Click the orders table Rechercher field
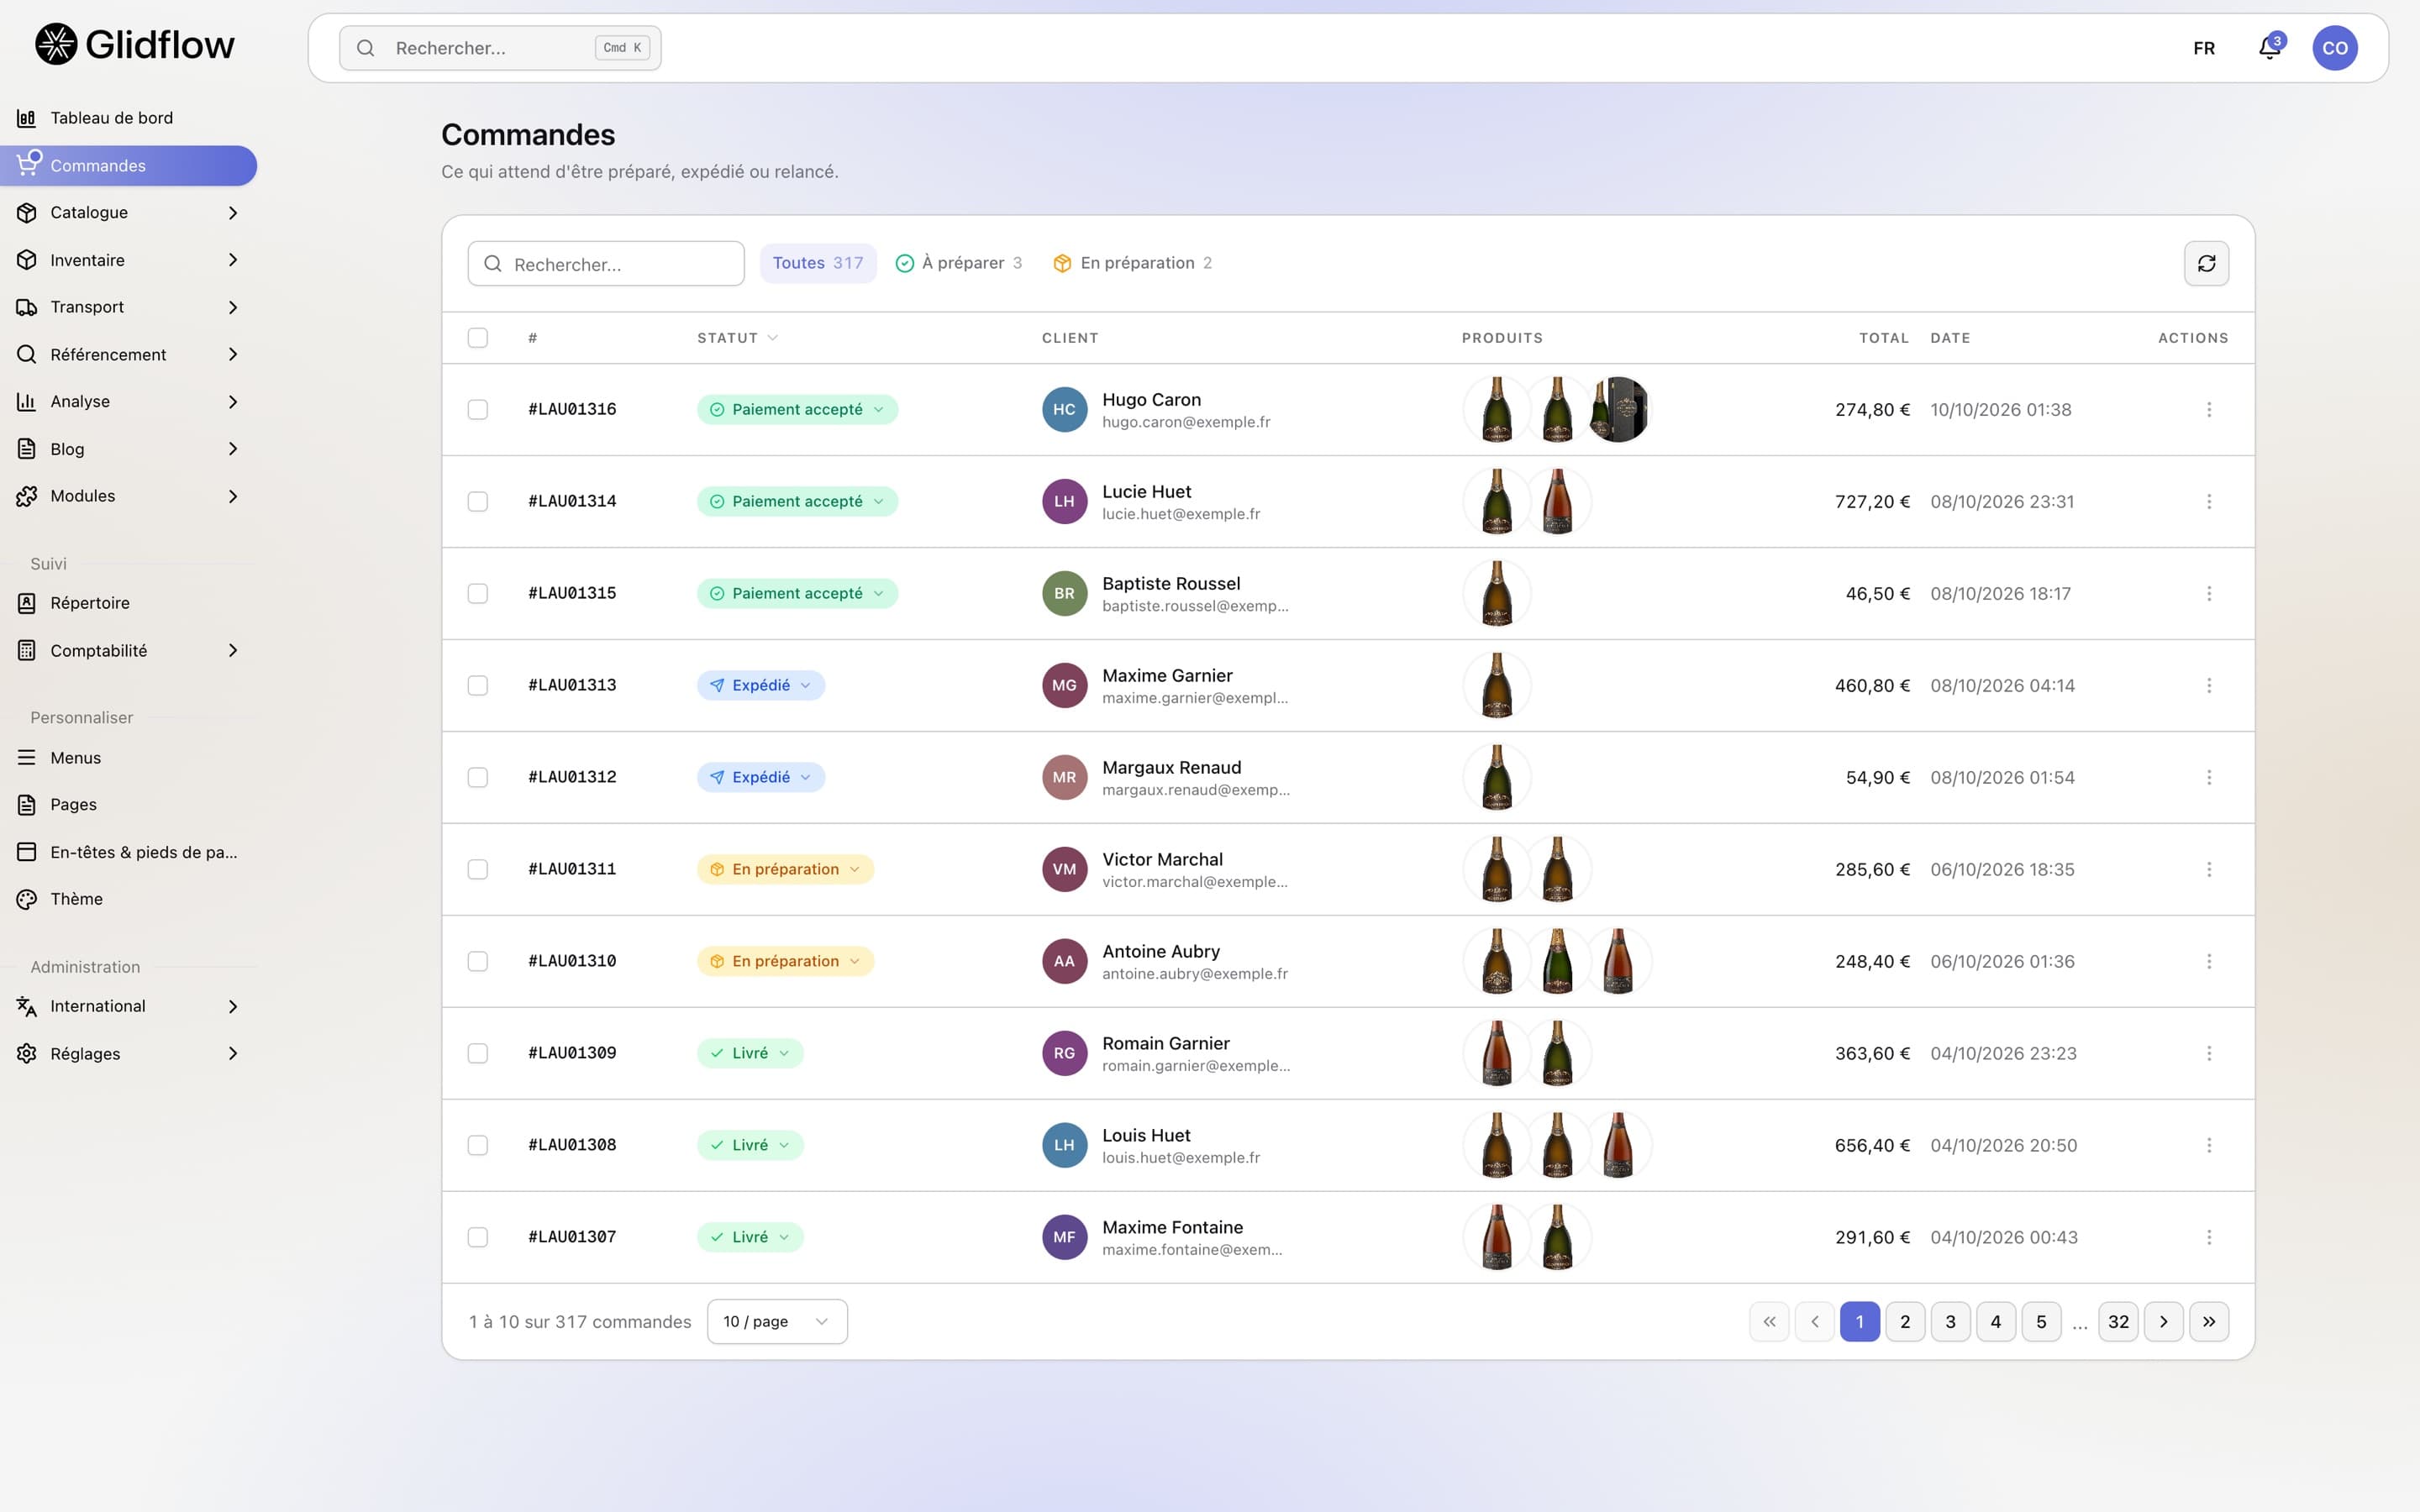The image size is (2420, 1512). point(606,264)
